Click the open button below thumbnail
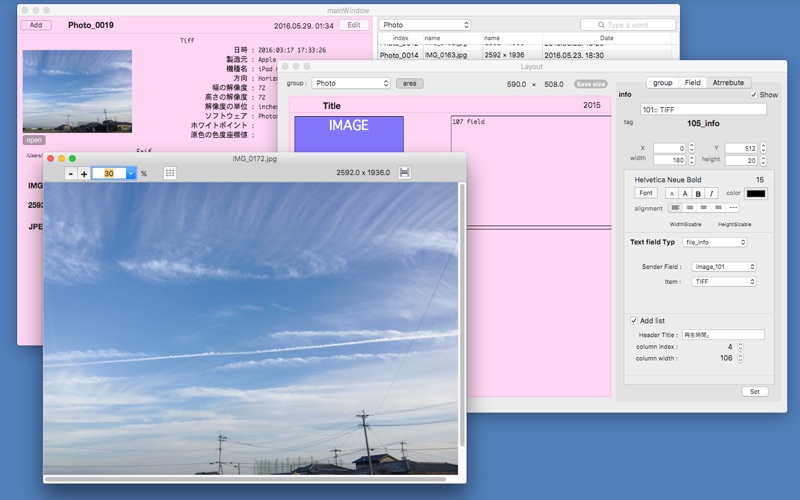 point(34,140)
